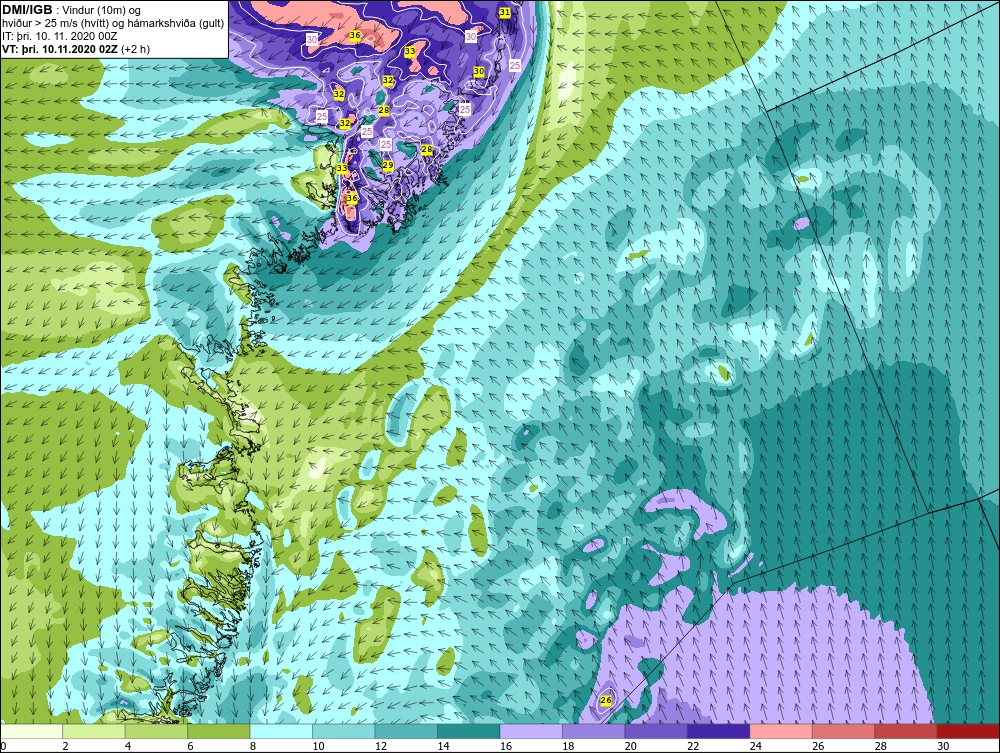Click the 10–12 m/s light teal swatch
This screenshot has width=1000, height=753.
[344, 731]
